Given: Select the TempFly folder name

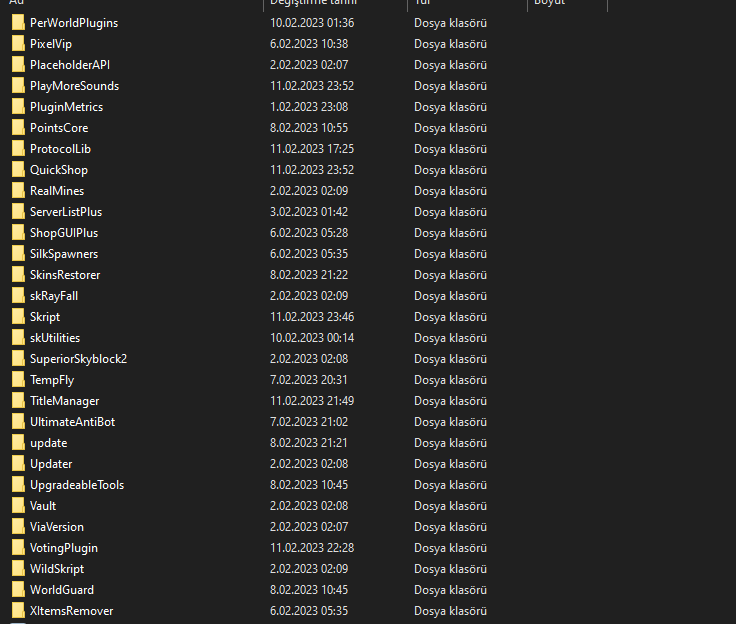Looking at the screenshot, I should pos(52,380).
